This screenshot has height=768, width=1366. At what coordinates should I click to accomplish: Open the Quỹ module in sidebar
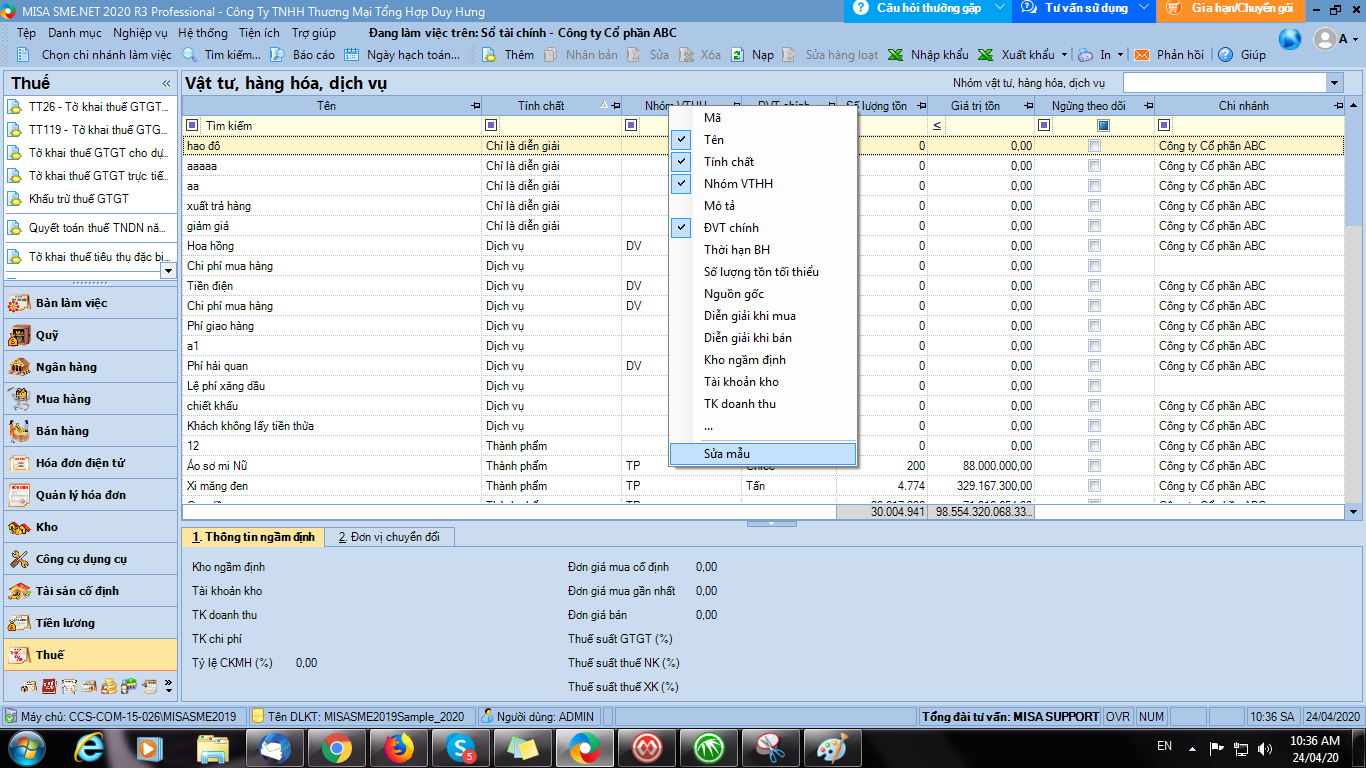coord(90,335)
